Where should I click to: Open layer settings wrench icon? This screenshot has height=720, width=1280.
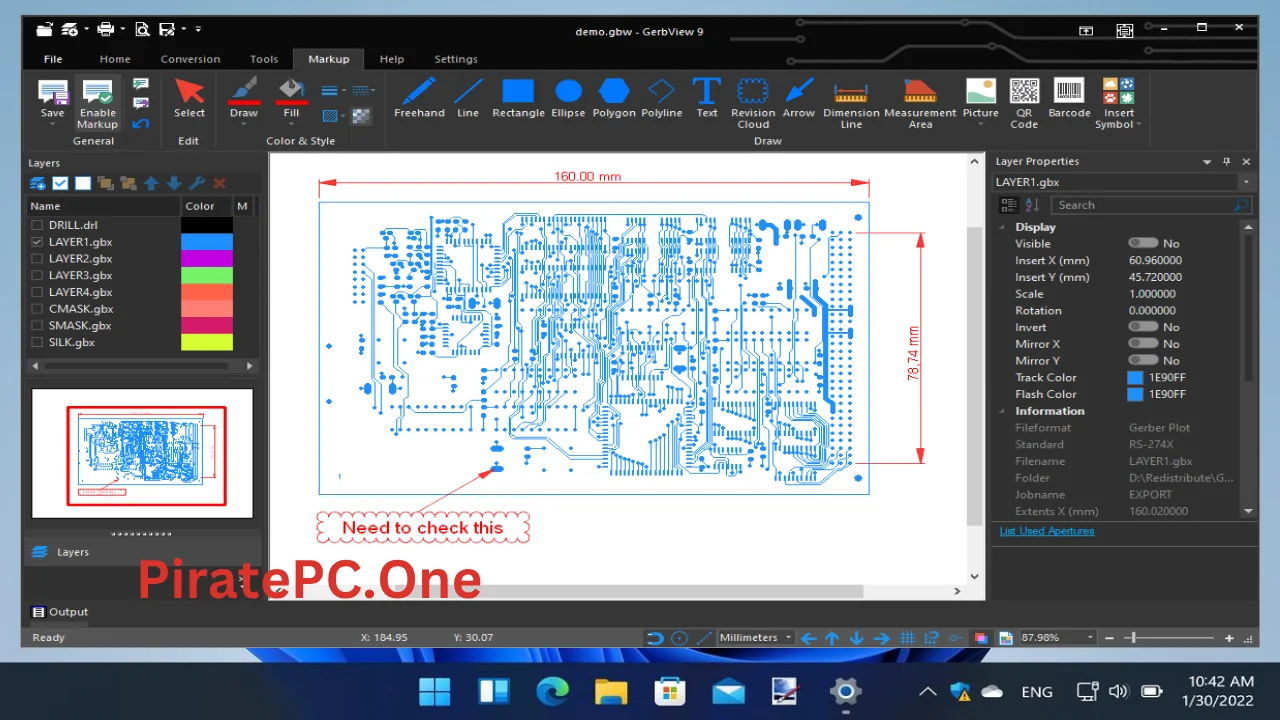(x=197, y=183)
